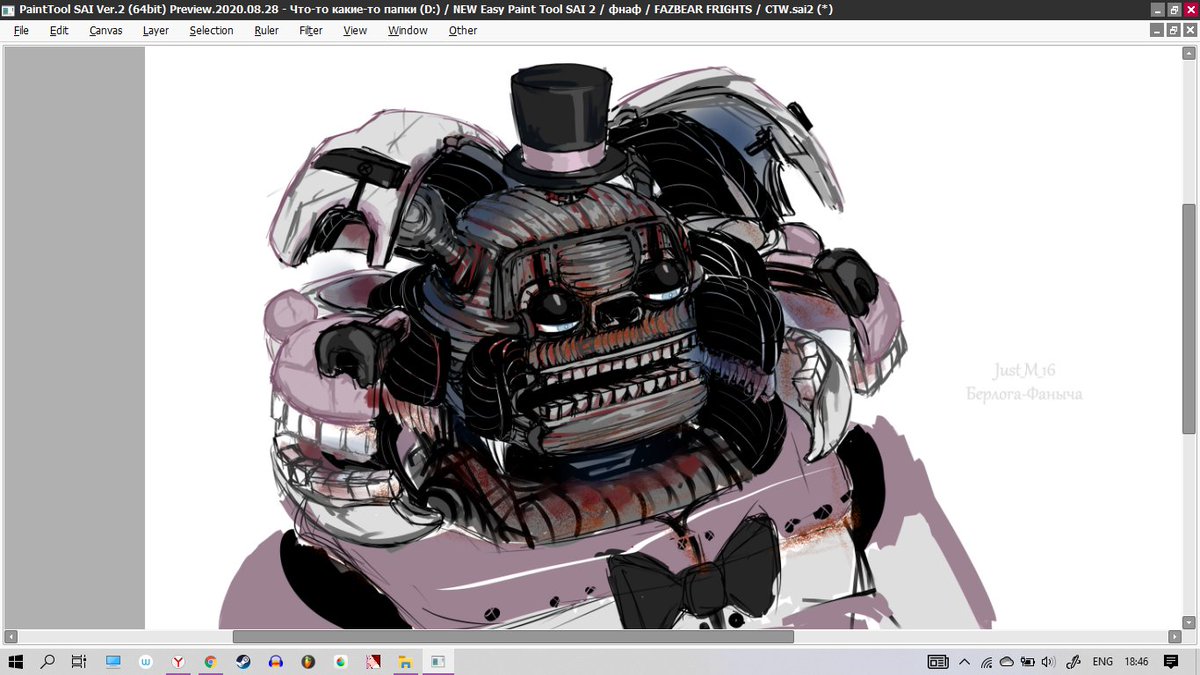
Task: Open Windows taskbar search
Action: pos(47,661)
